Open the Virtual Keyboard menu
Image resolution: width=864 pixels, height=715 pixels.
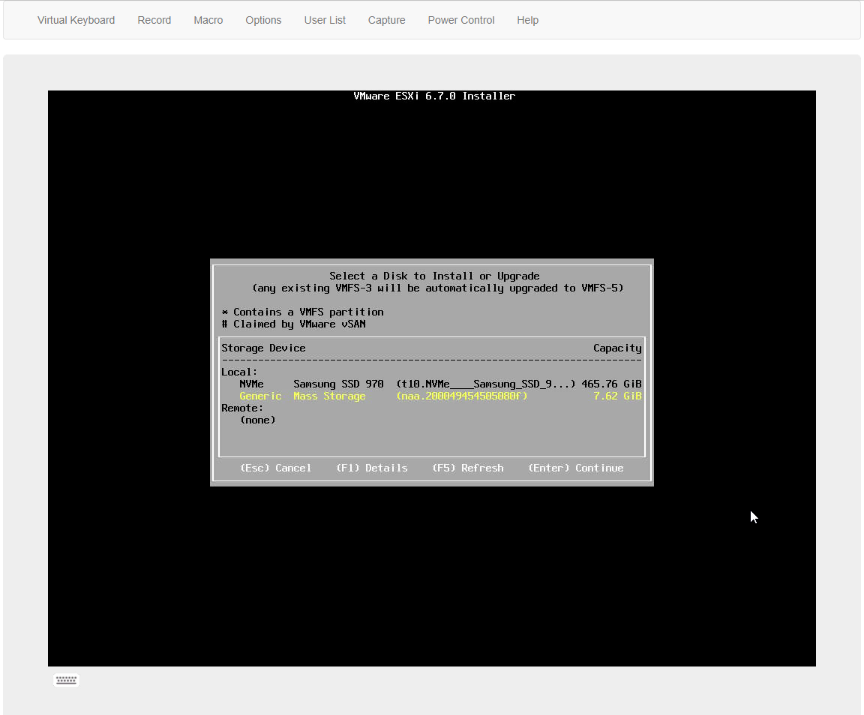tap(76, 20)
